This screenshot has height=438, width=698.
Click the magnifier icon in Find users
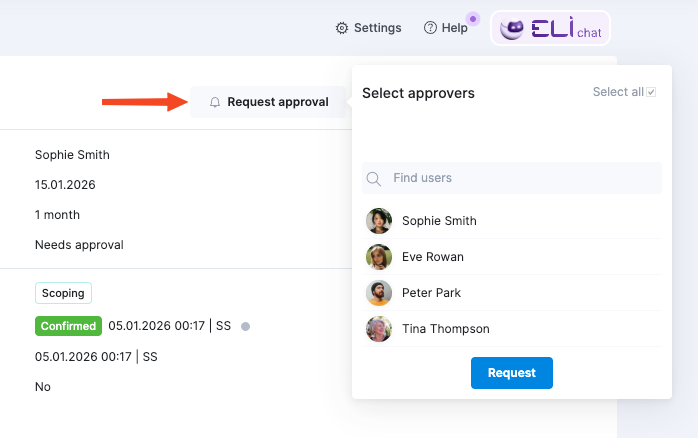click(x=373, y=178)
